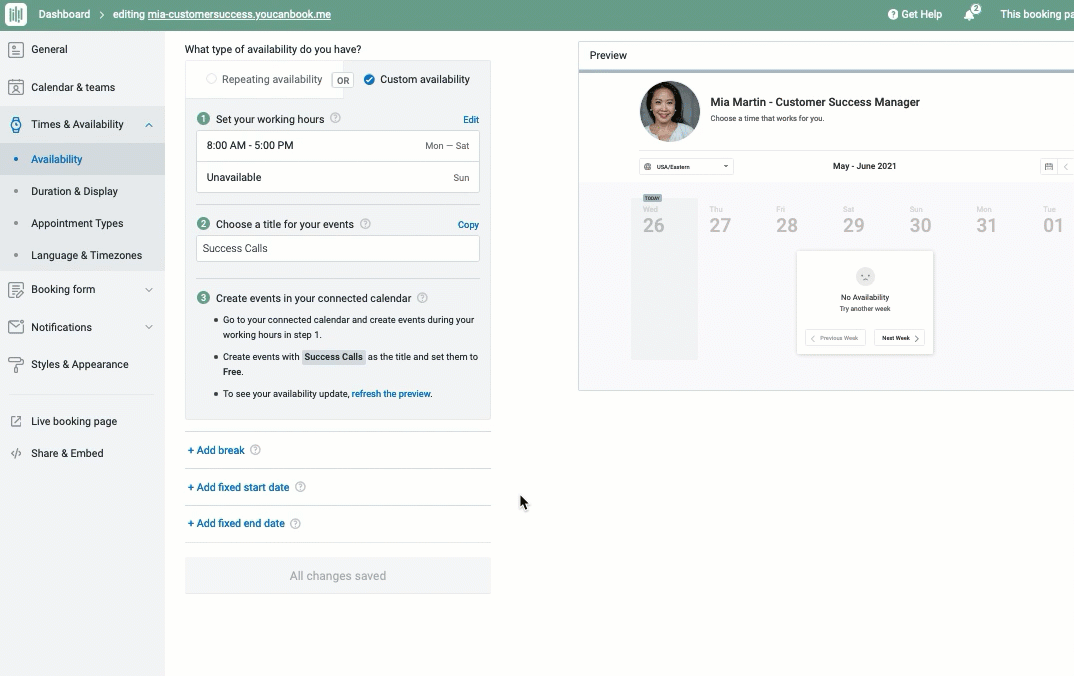Click mia-customersuccess.youcanbook.me link
The height and width of the screenshot is (676, 1074).
click(x=239, y=14)
